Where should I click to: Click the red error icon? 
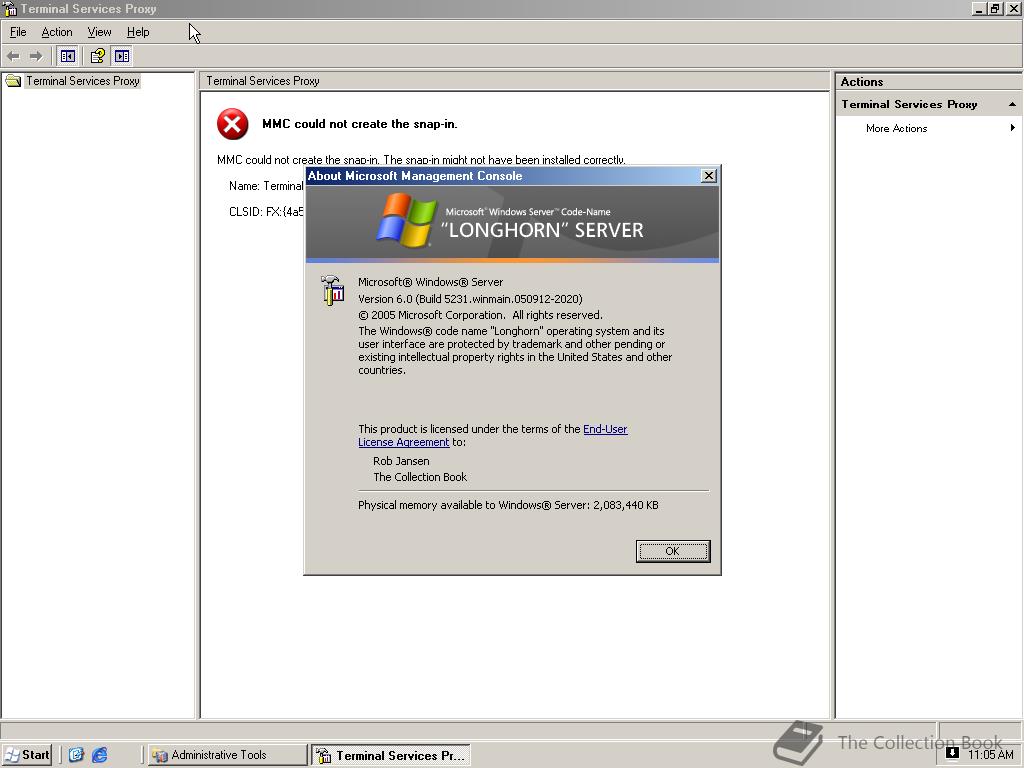click(232, 124)
